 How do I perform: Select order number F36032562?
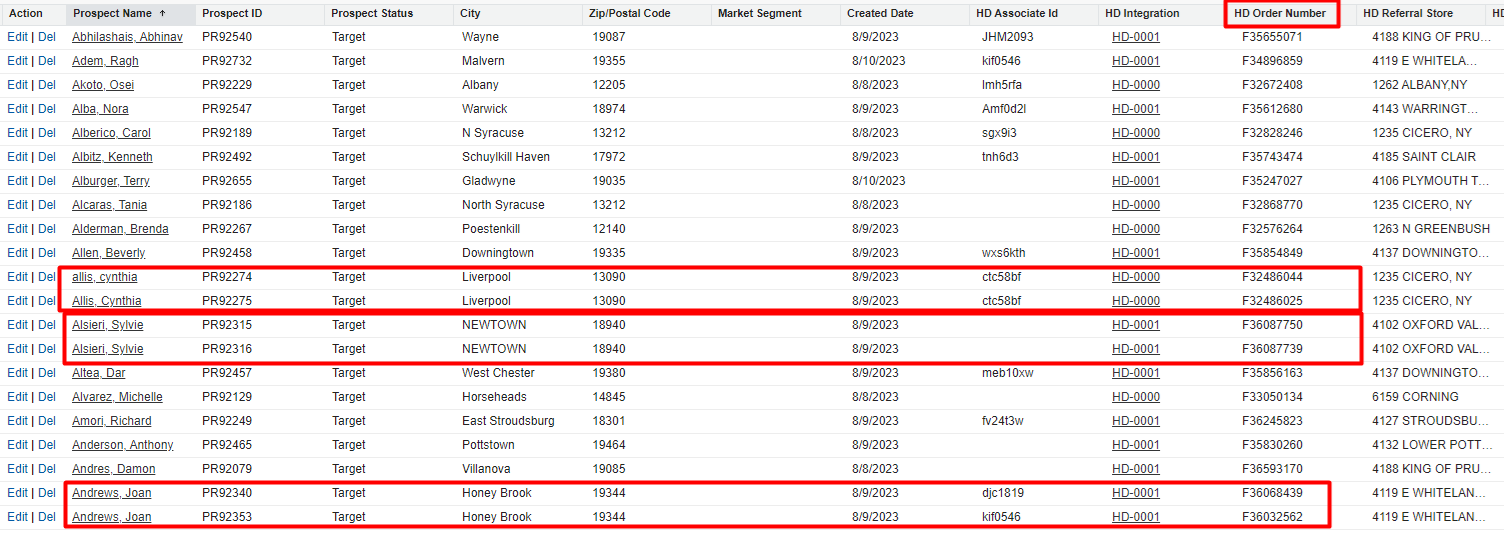tap(1272, 517)
